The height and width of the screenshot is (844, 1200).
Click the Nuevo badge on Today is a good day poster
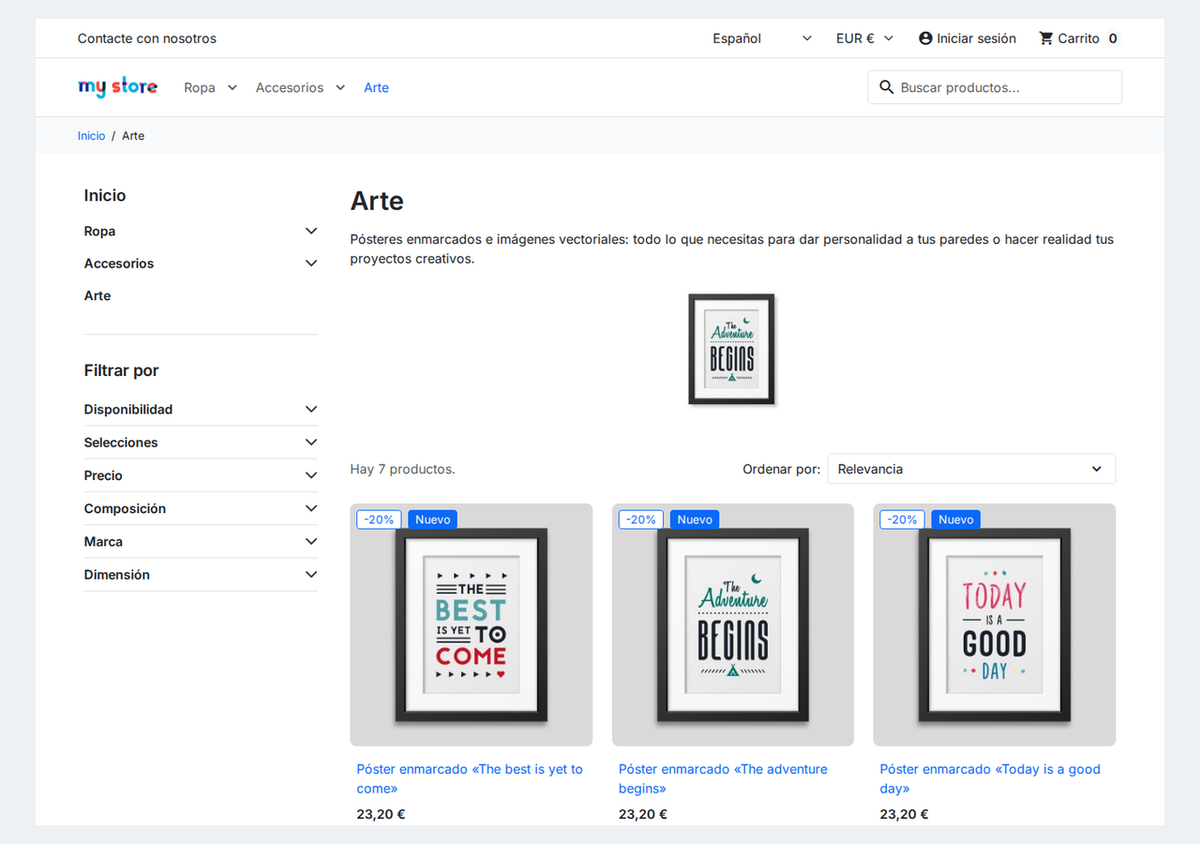tap(956, 520)
